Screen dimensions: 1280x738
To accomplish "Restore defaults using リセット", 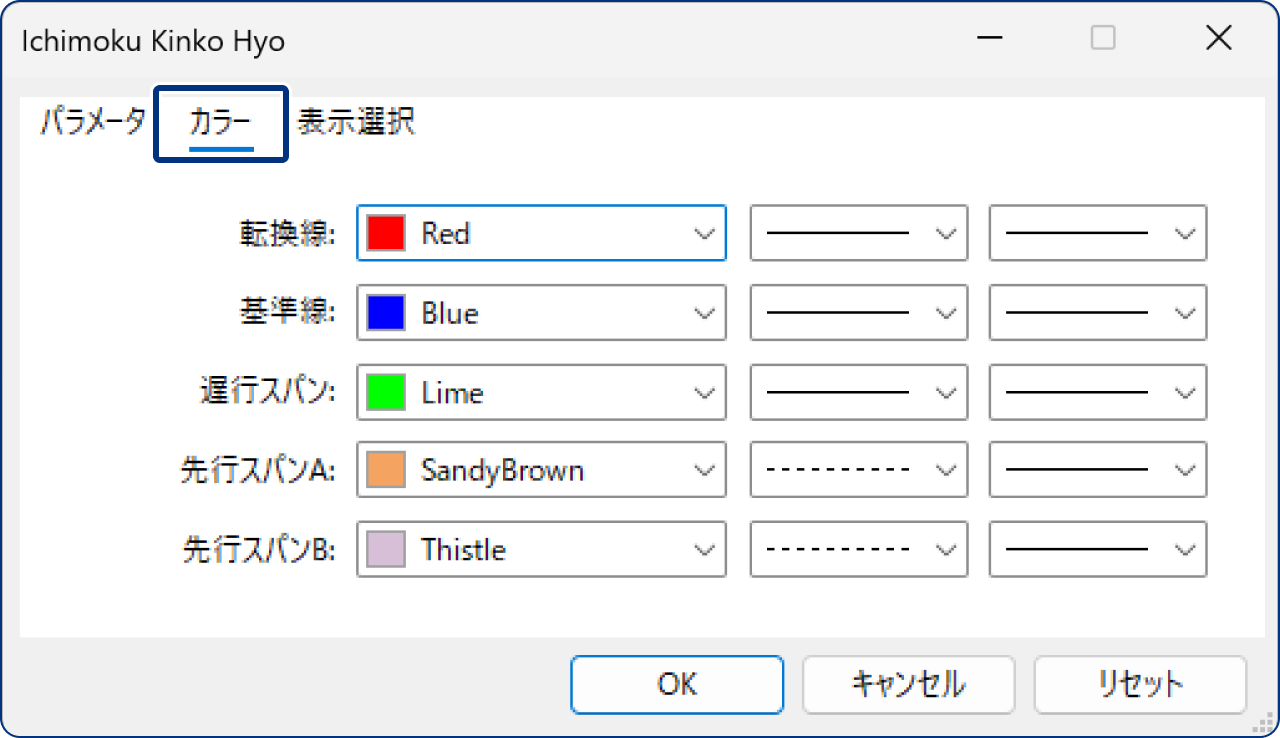I will click(x=1139, y=684).
